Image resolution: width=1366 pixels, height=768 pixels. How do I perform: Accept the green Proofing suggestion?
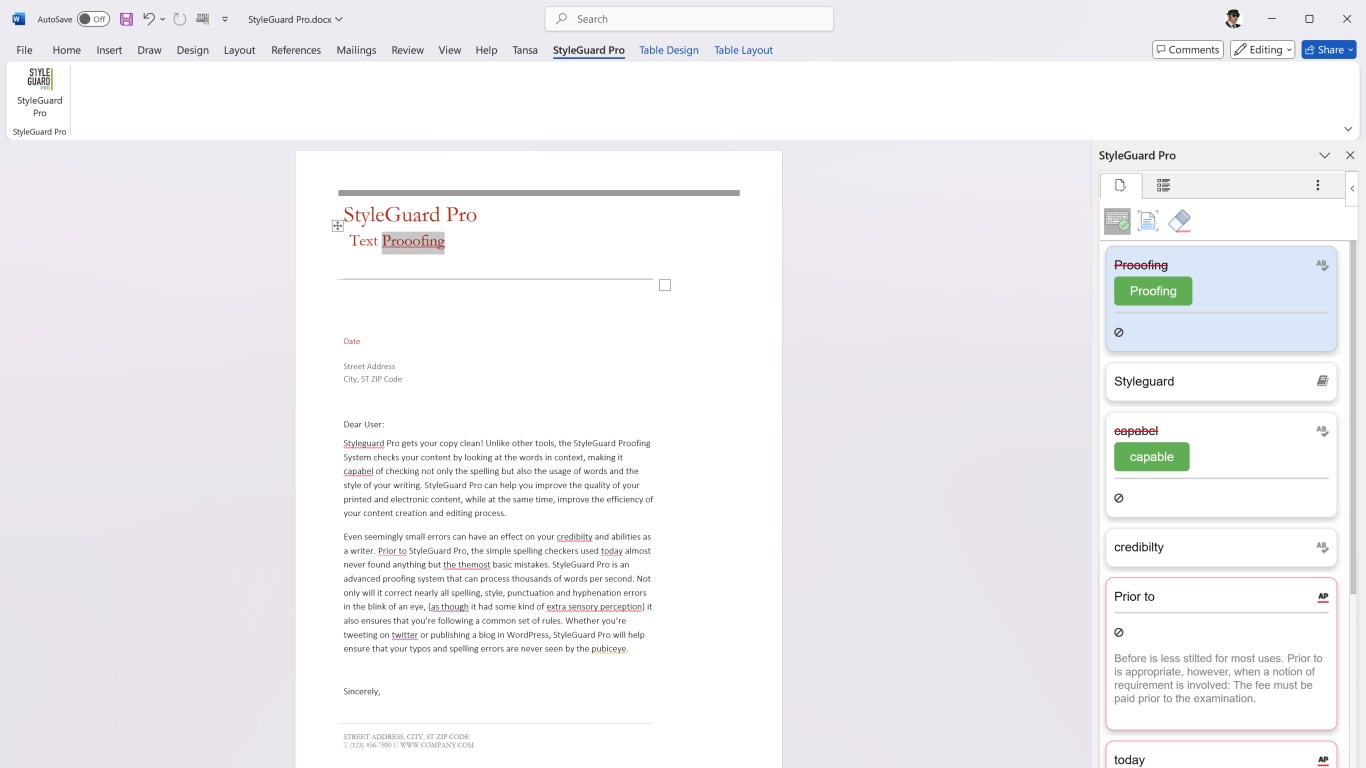coord(1153,291)
